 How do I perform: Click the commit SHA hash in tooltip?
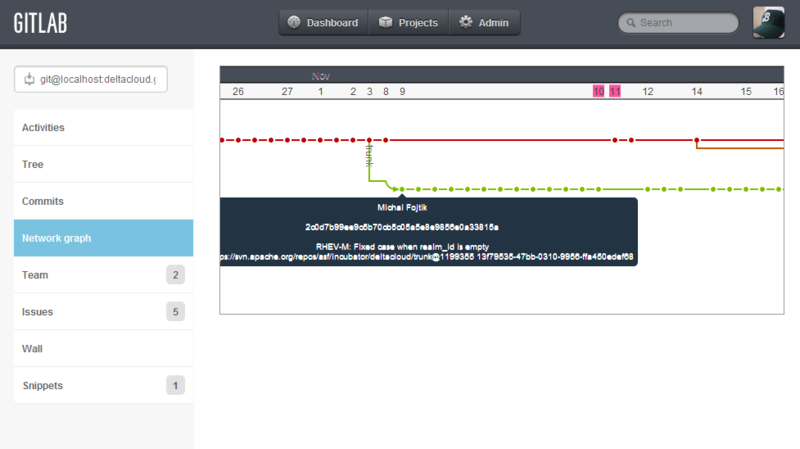(402, 227)
